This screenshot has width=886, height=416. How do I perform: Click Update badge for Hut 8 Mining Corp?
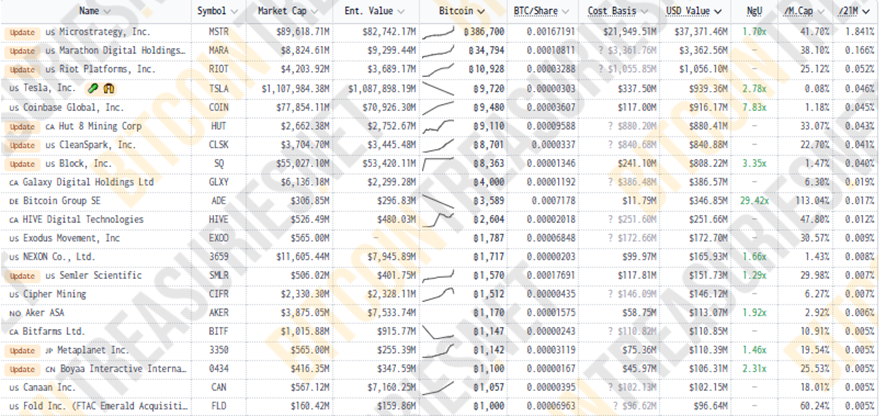click(x=22, y=126)
